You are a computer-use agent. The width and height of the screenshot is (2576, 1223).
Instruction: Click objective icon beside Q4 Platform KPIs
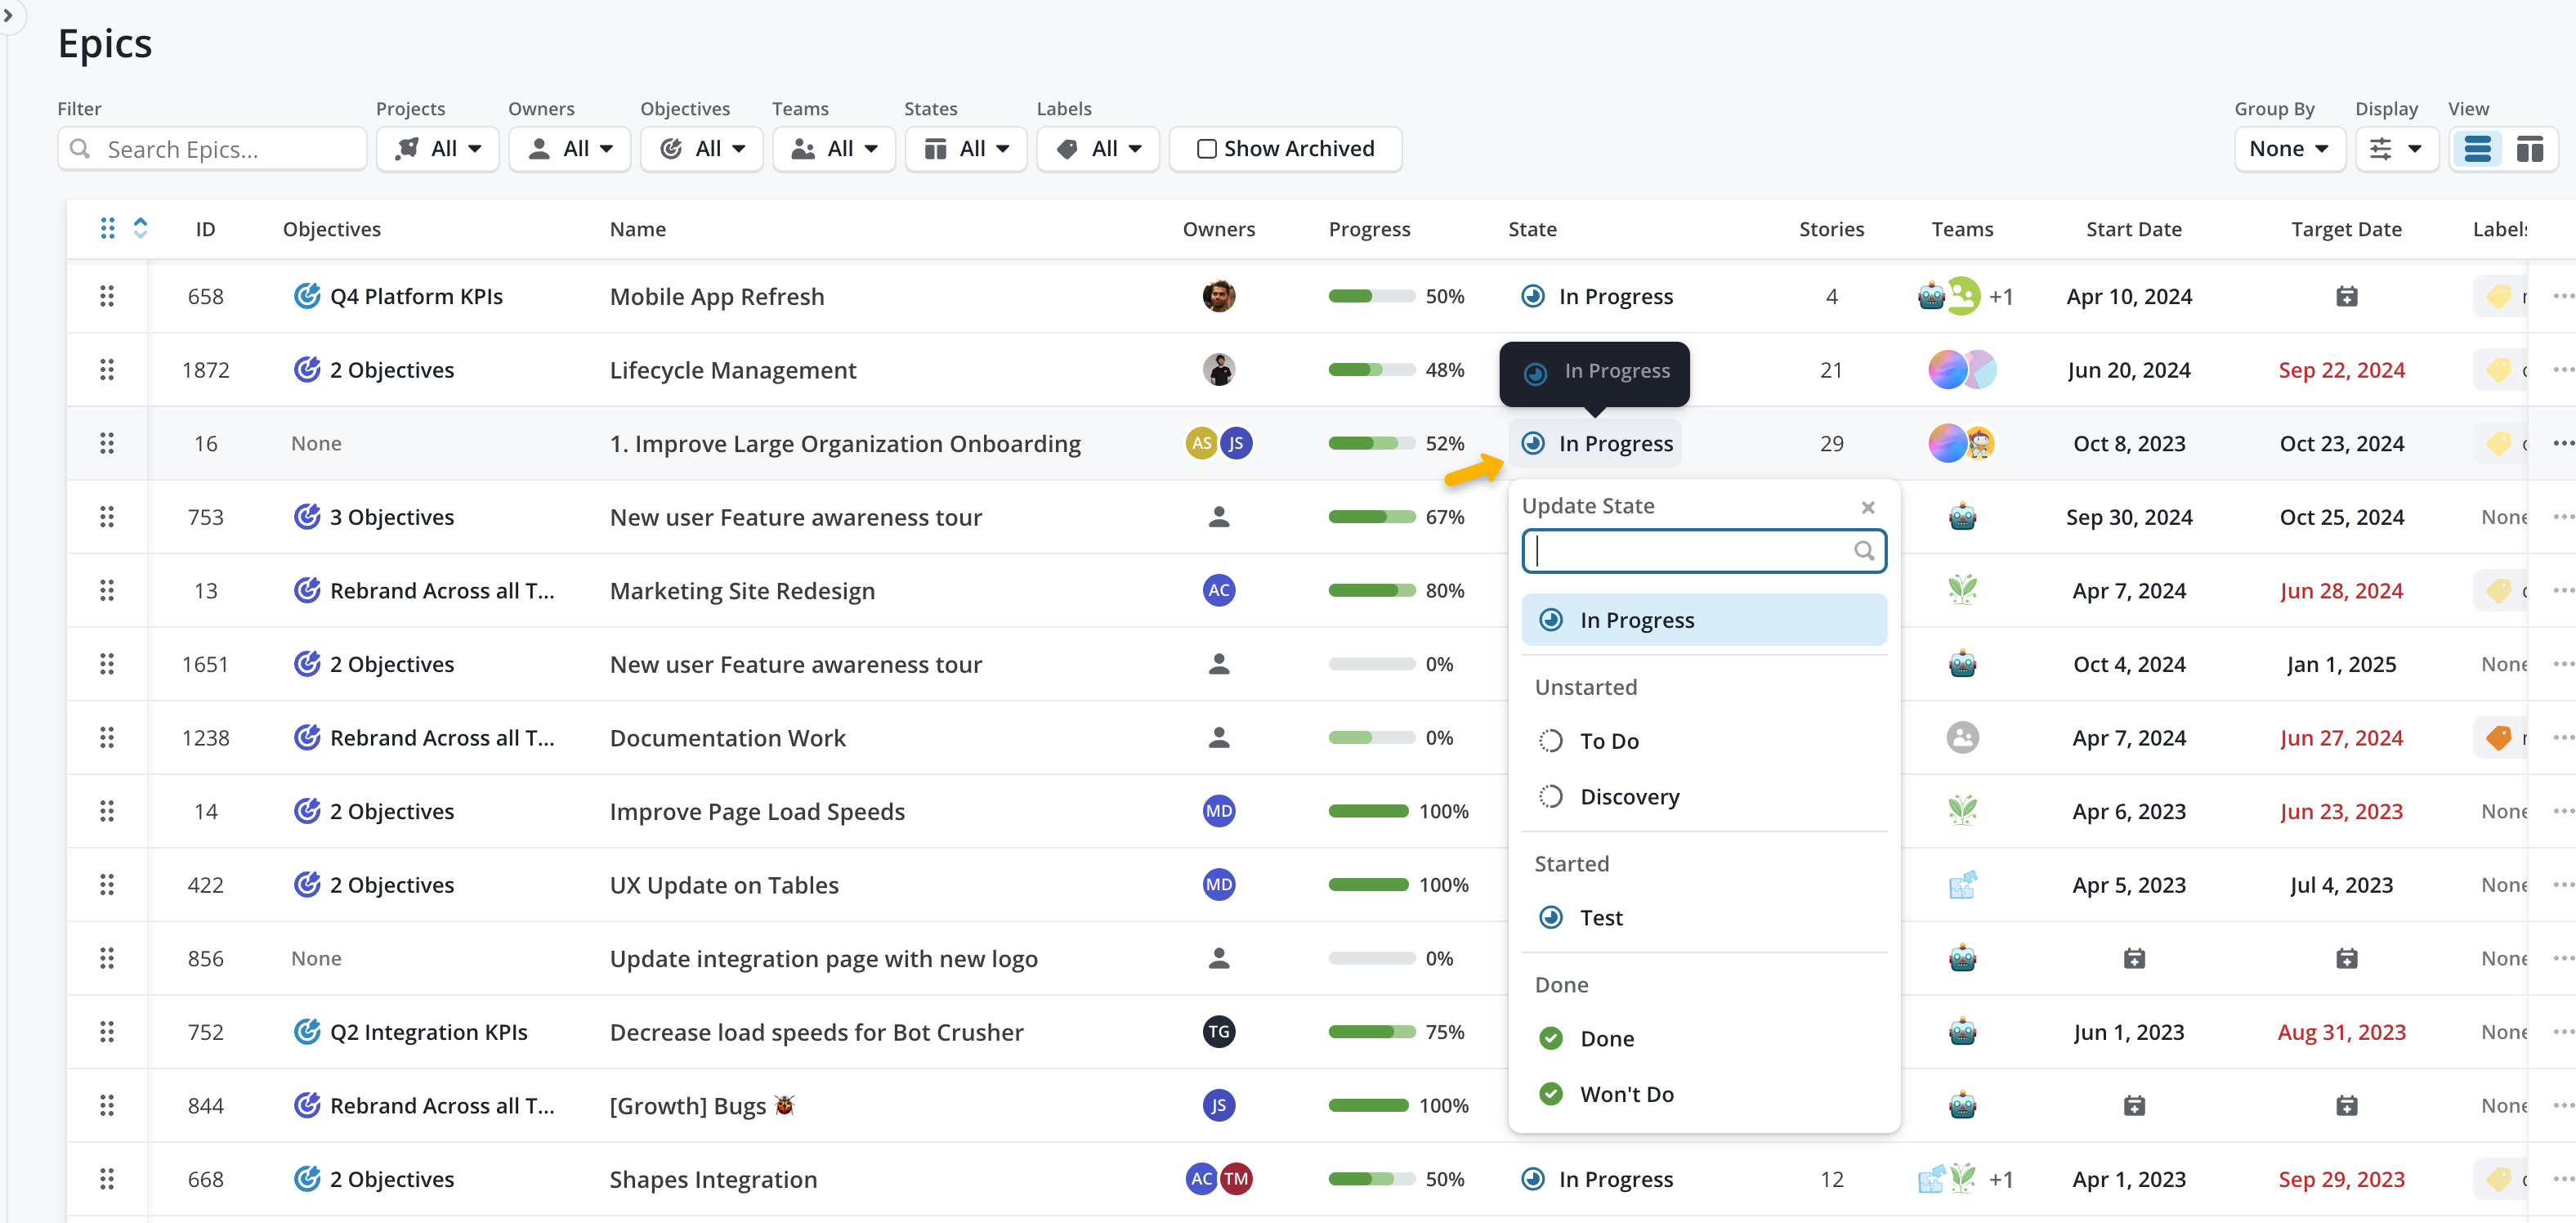tap(306, 296)
